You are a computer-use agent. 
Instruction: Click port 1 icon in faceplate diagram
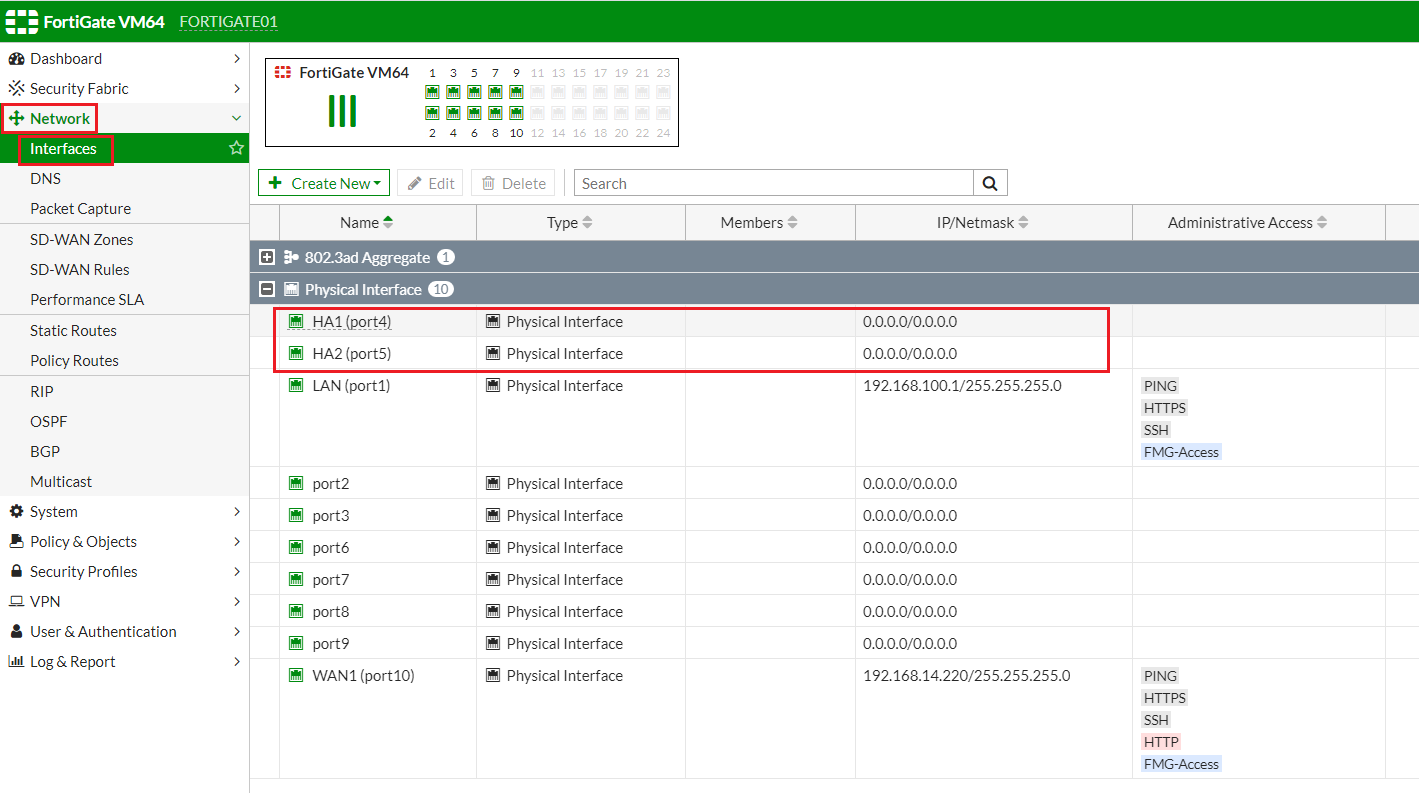432,92
